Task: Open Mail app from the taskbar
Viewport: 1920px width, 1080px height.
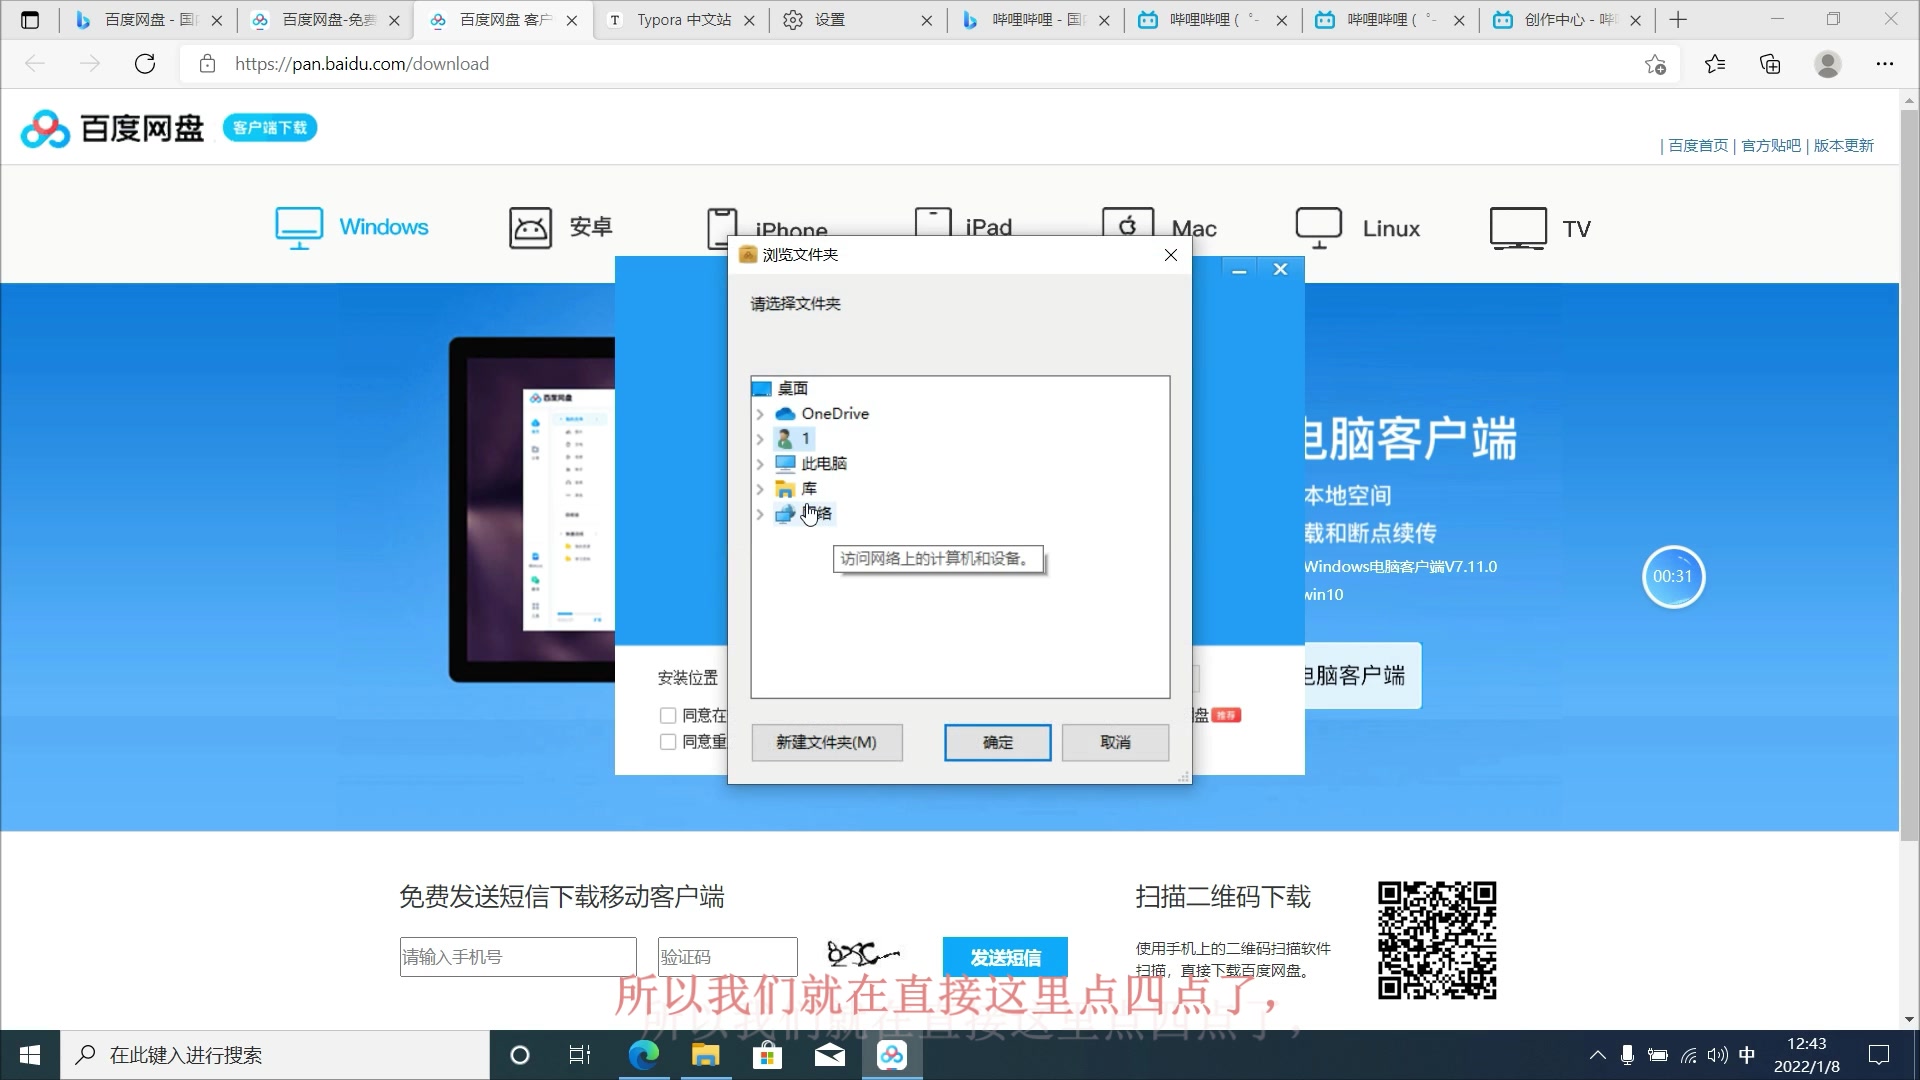Action: (x=829, y=1055)
